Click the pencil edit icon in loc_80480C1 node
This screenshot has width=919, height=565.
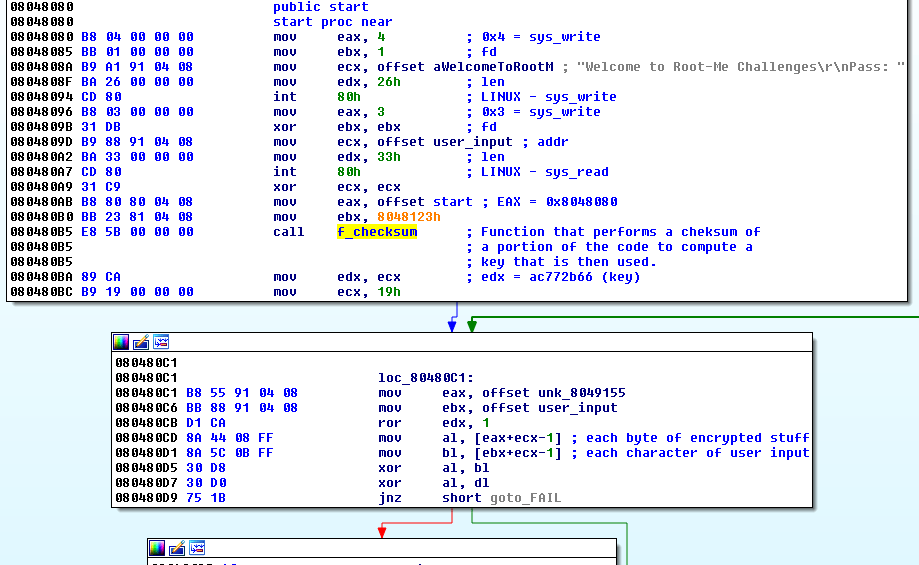[141, 342]
